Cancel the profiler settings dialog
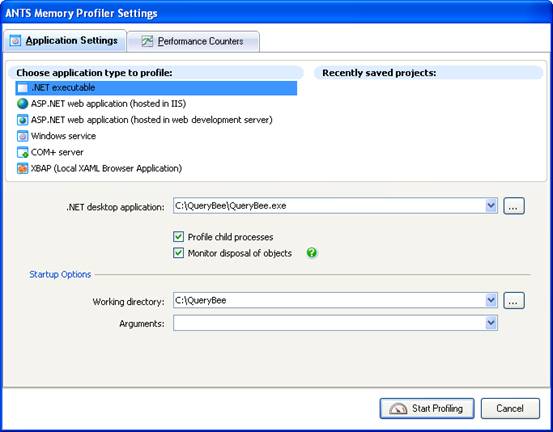 pyautogui.click(x=510, y=408)
